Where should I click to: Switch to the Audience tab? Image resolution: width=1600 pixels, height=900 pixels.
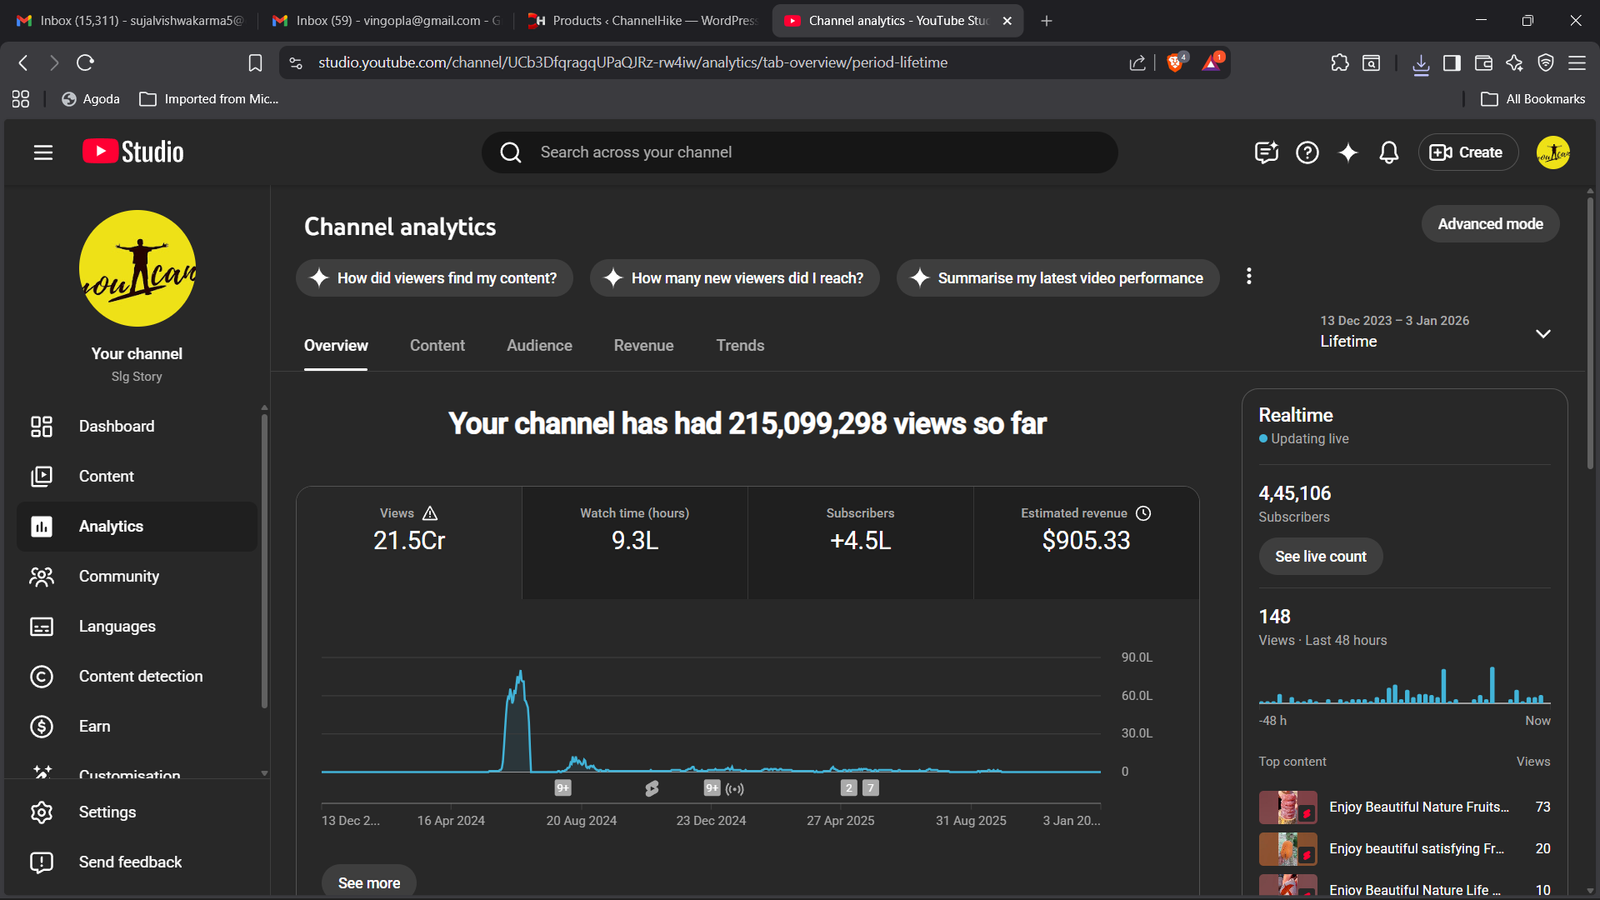pyautogui.click(x=539, y=345)
